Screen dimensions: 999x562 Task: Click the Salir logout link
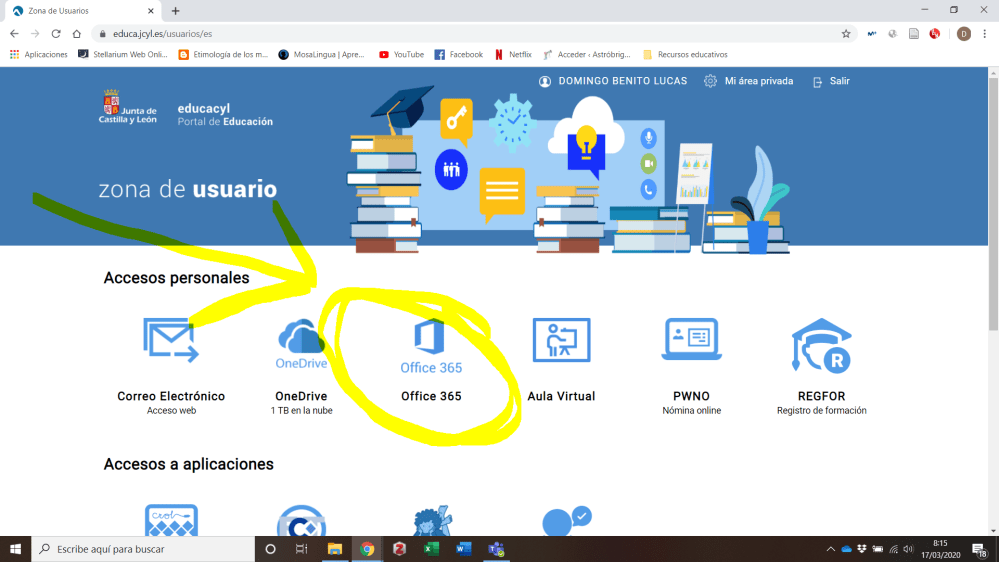[x=831, y=81]
